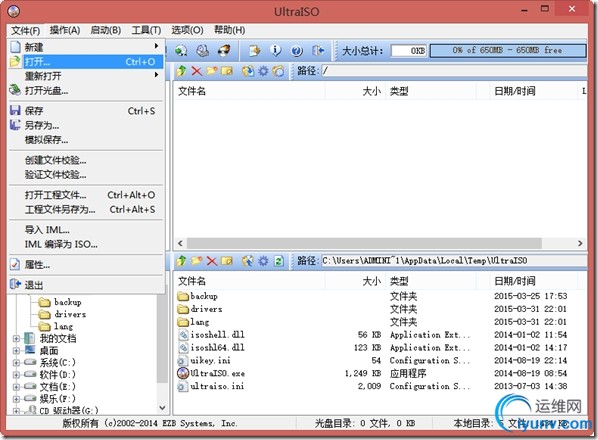Choose 验证文件校验... menu entry

tap(86, 175)
